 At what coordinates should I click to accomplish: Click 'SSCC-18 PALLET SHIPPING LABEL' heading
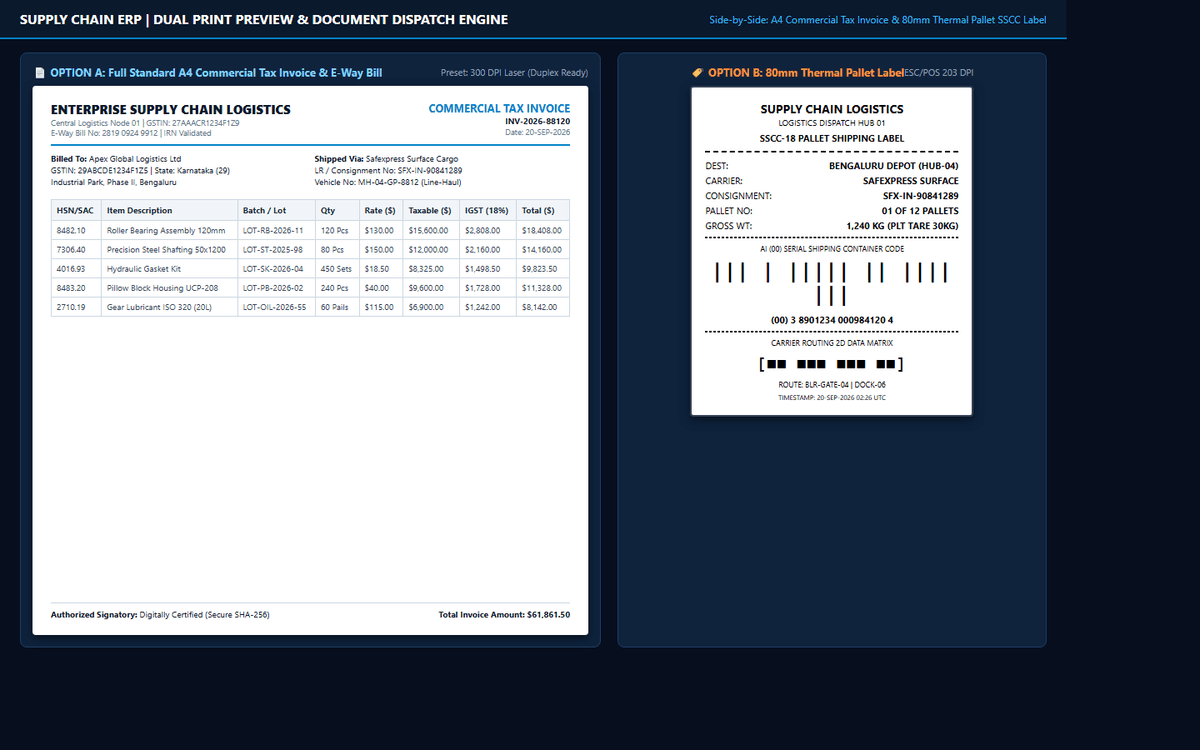(832, 138)
